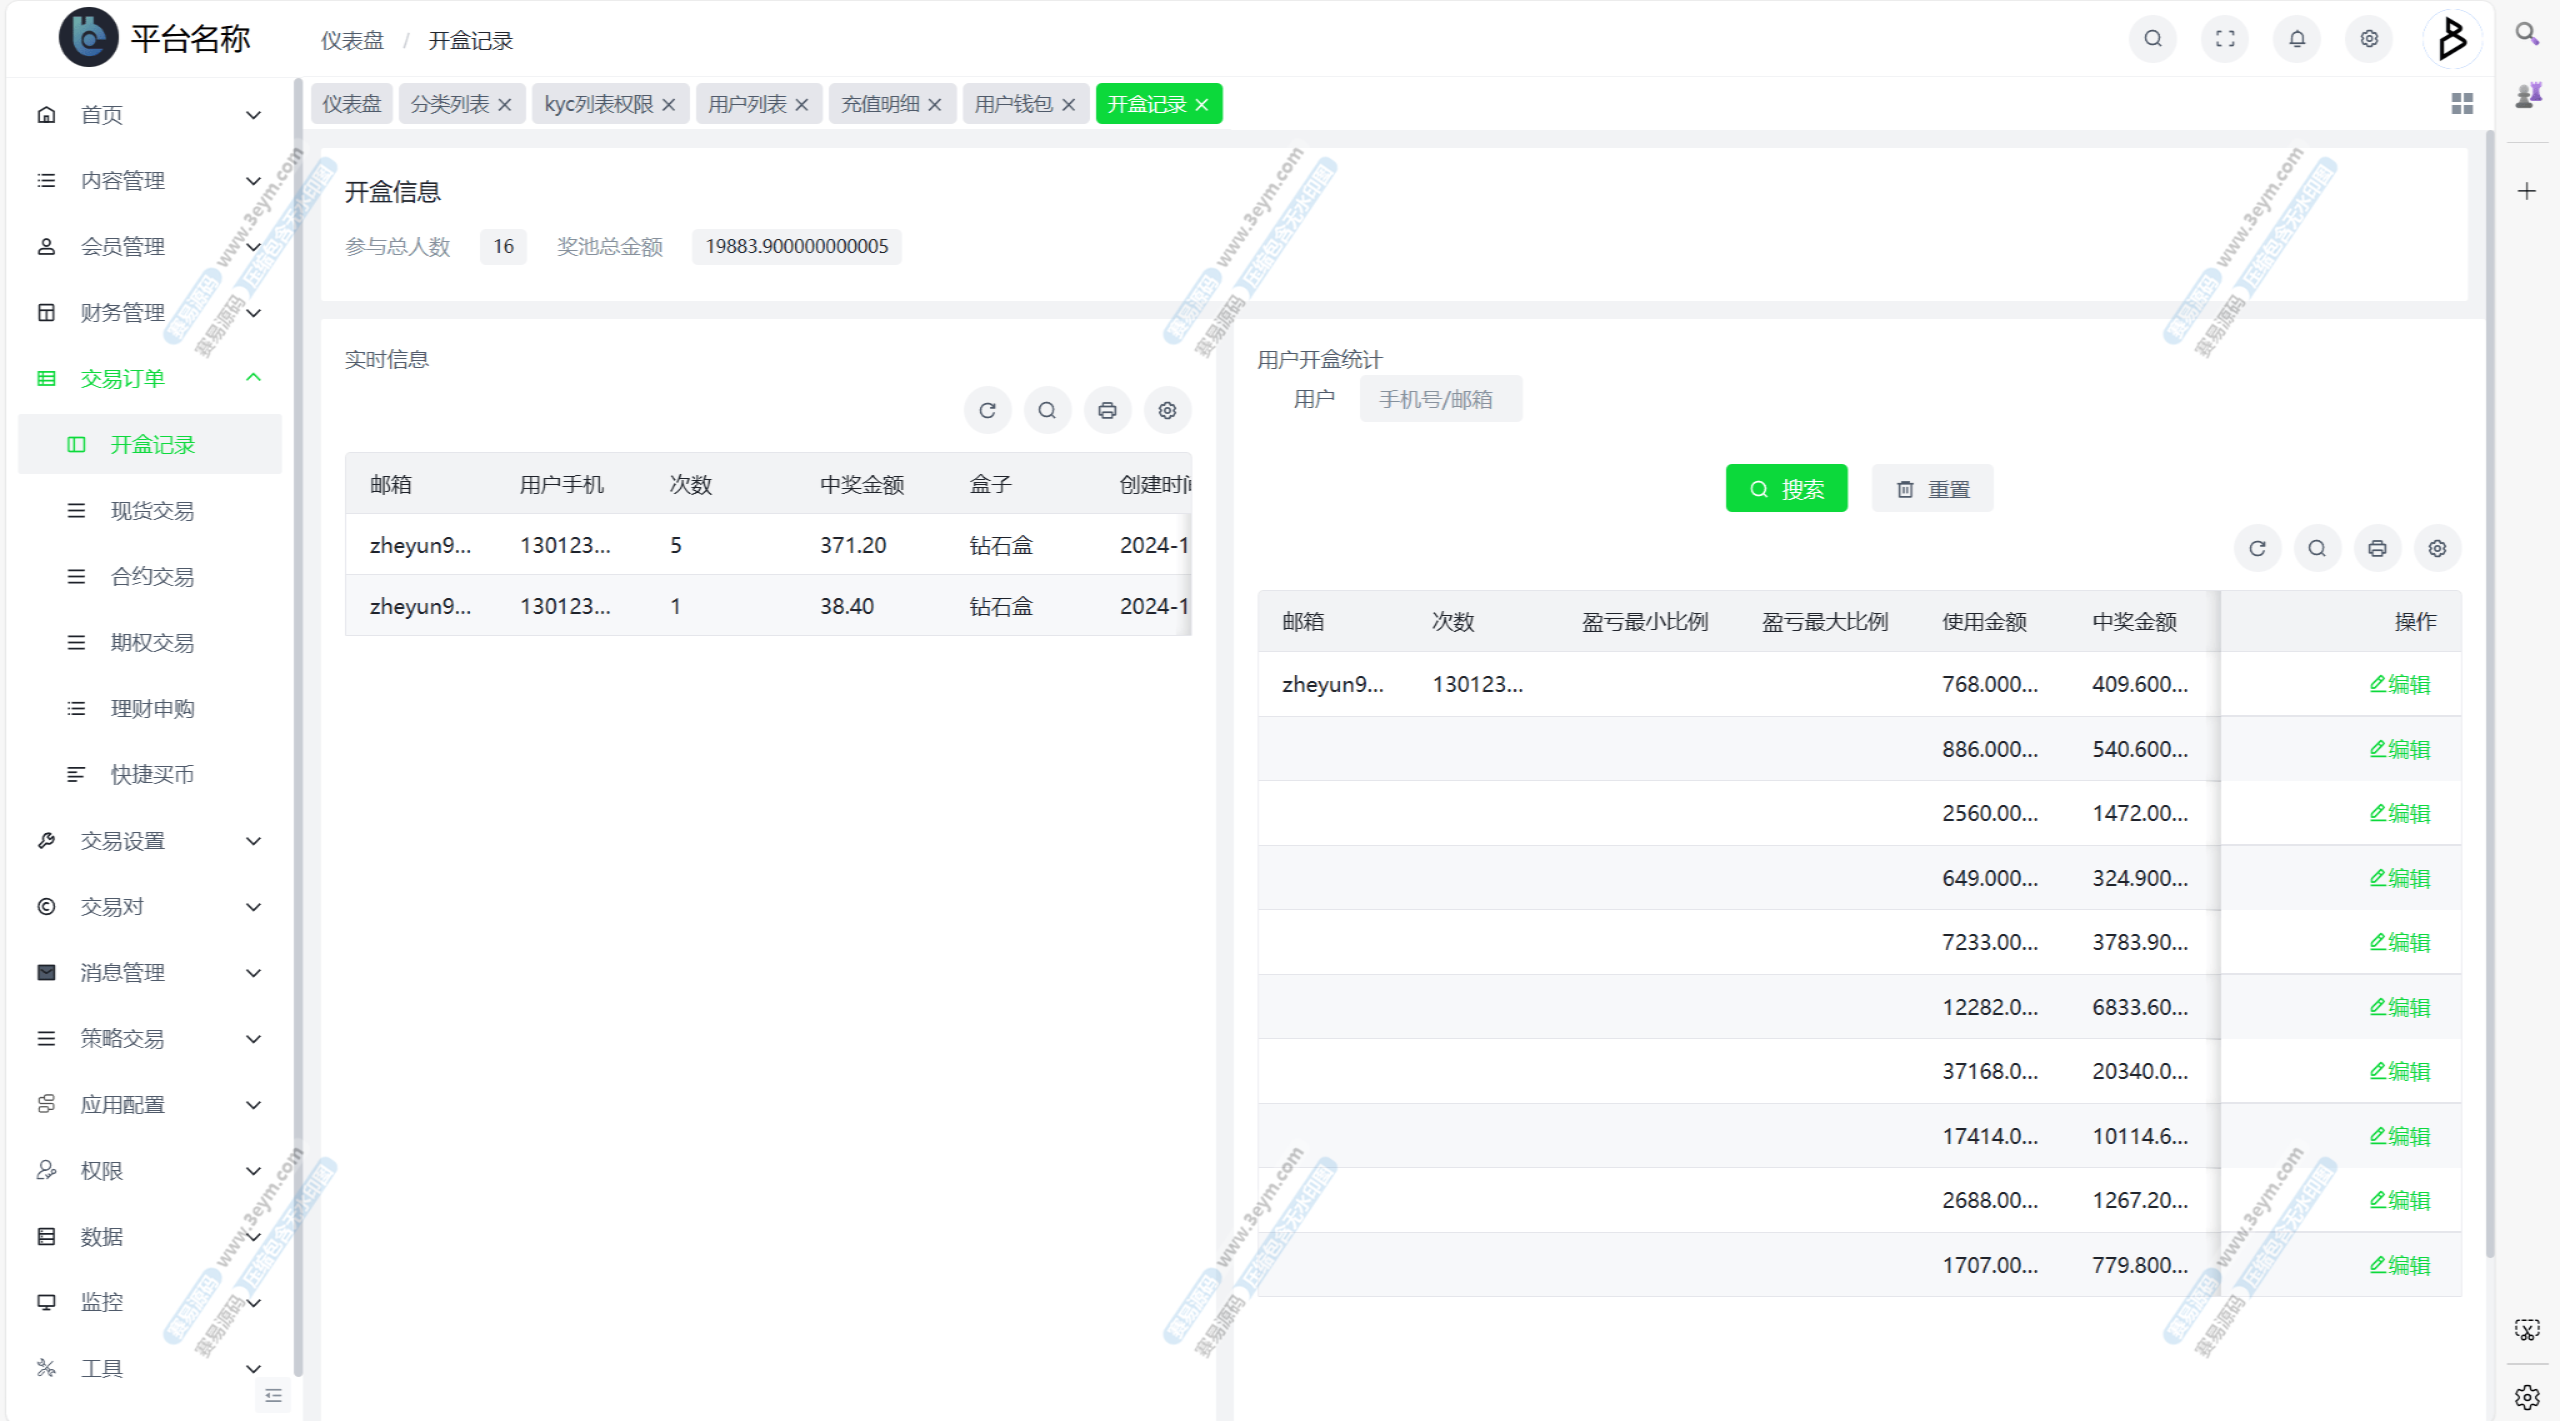2560x1421 pixels.
Task: Click search icon above 用户开盒统计 table
Action: coord(2317,549)
